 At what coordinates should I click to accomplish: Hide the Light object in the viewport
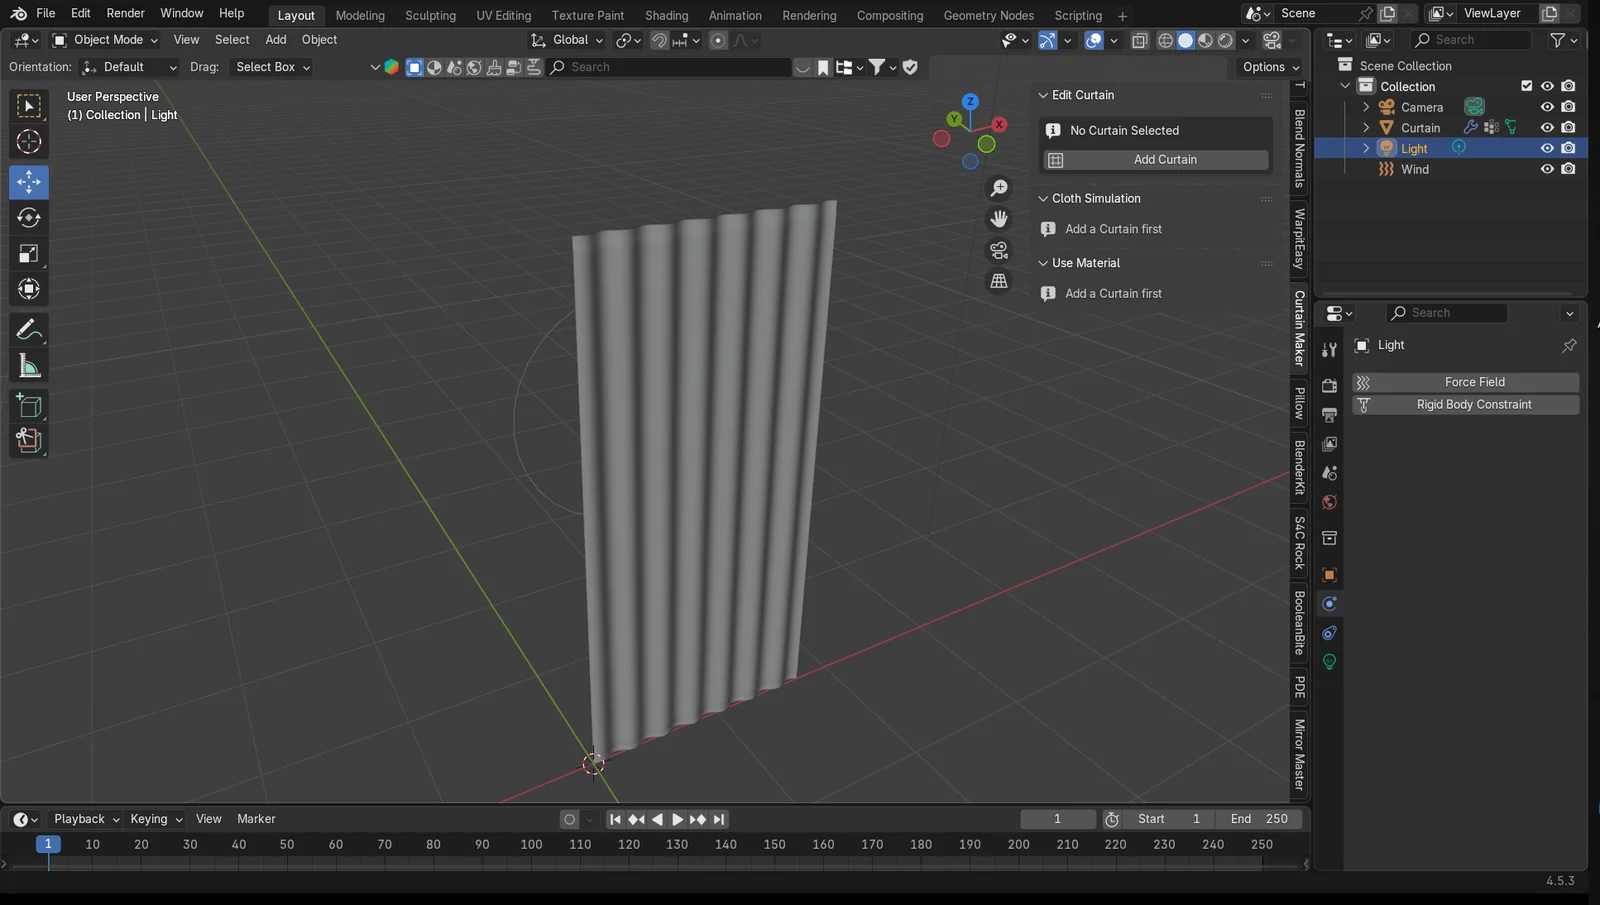[x=1546, y=147]
